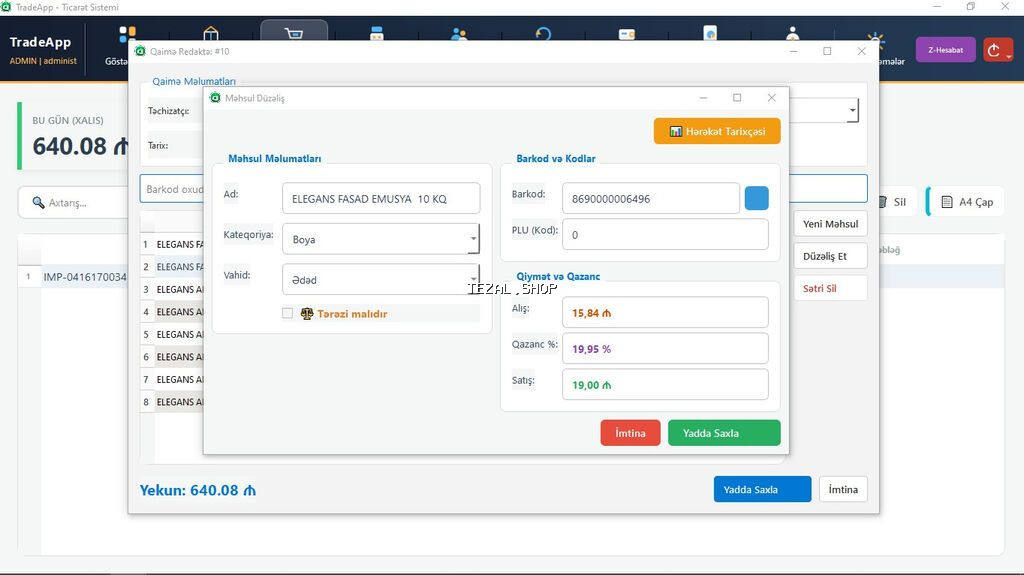The width and height of the screenshot is (1024, 575).
Task: Close the Qaimə Redaktə window
Action: tap(861, 51)
